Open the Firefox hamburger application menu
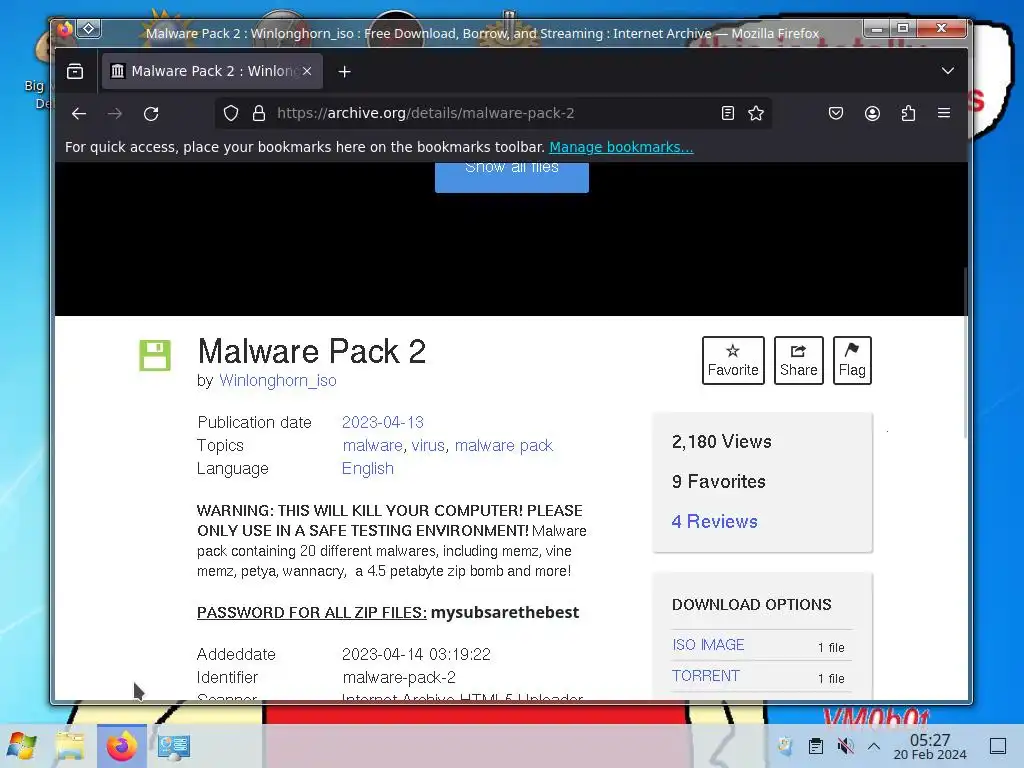 coord(944,113)
